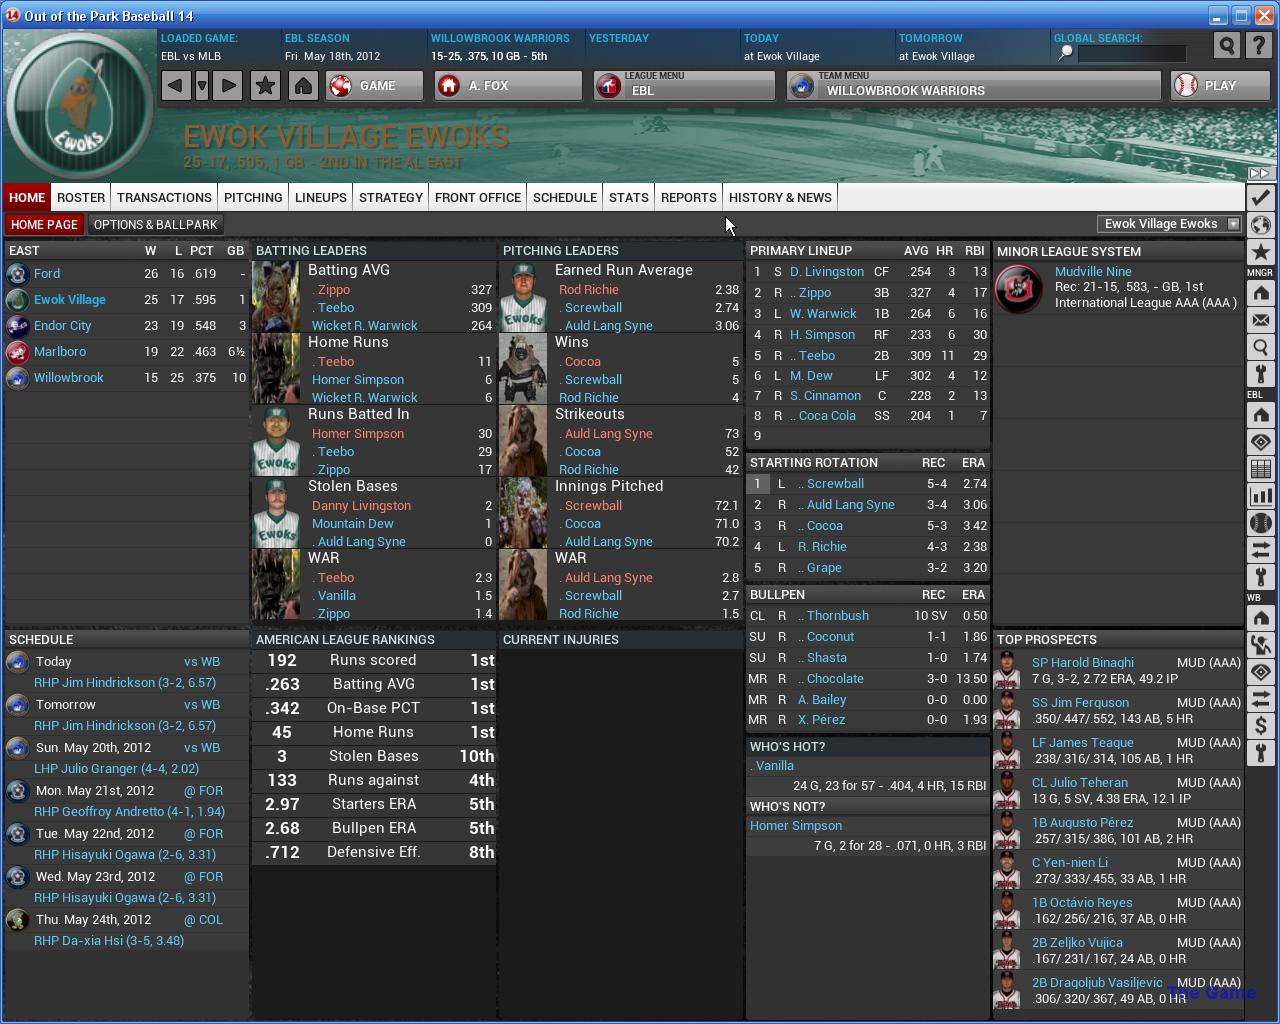
Task: Click the home icon in top toolbar
Action: [x=303, y=86]
